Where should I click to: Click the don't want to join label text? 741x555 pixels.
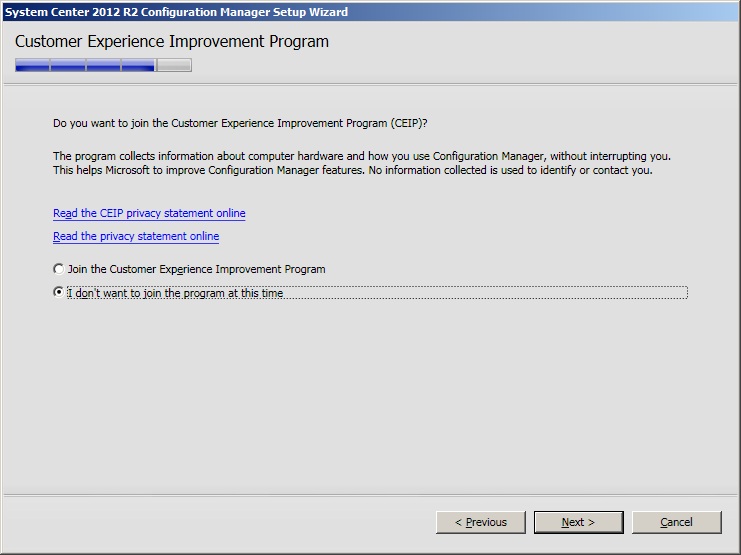(x=175, y=293)
